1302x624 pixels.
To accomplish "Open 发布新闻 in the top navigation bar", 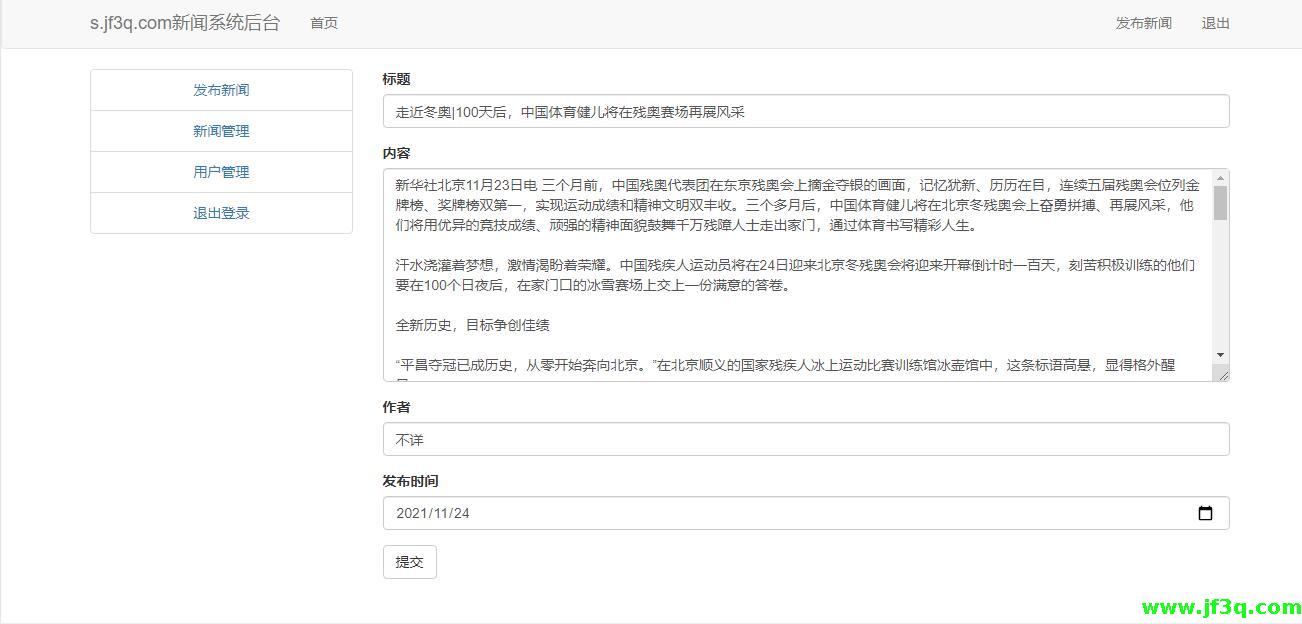I will (1142, 23).
